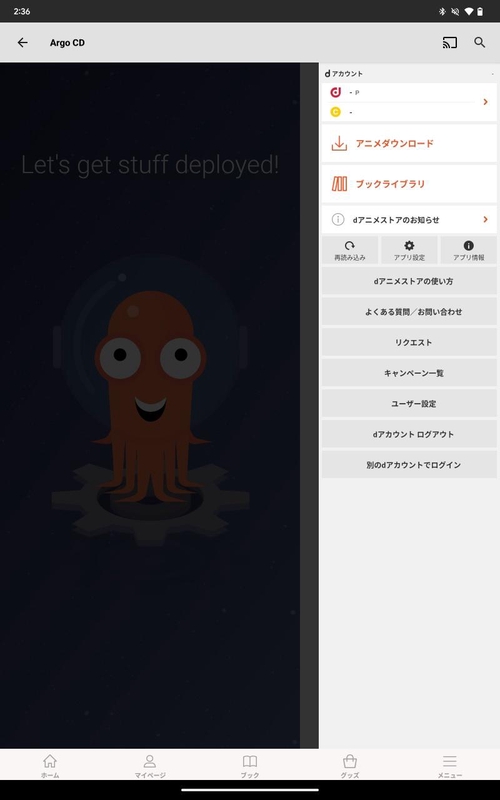Open ユーザー設定

(x=409, y=404)
